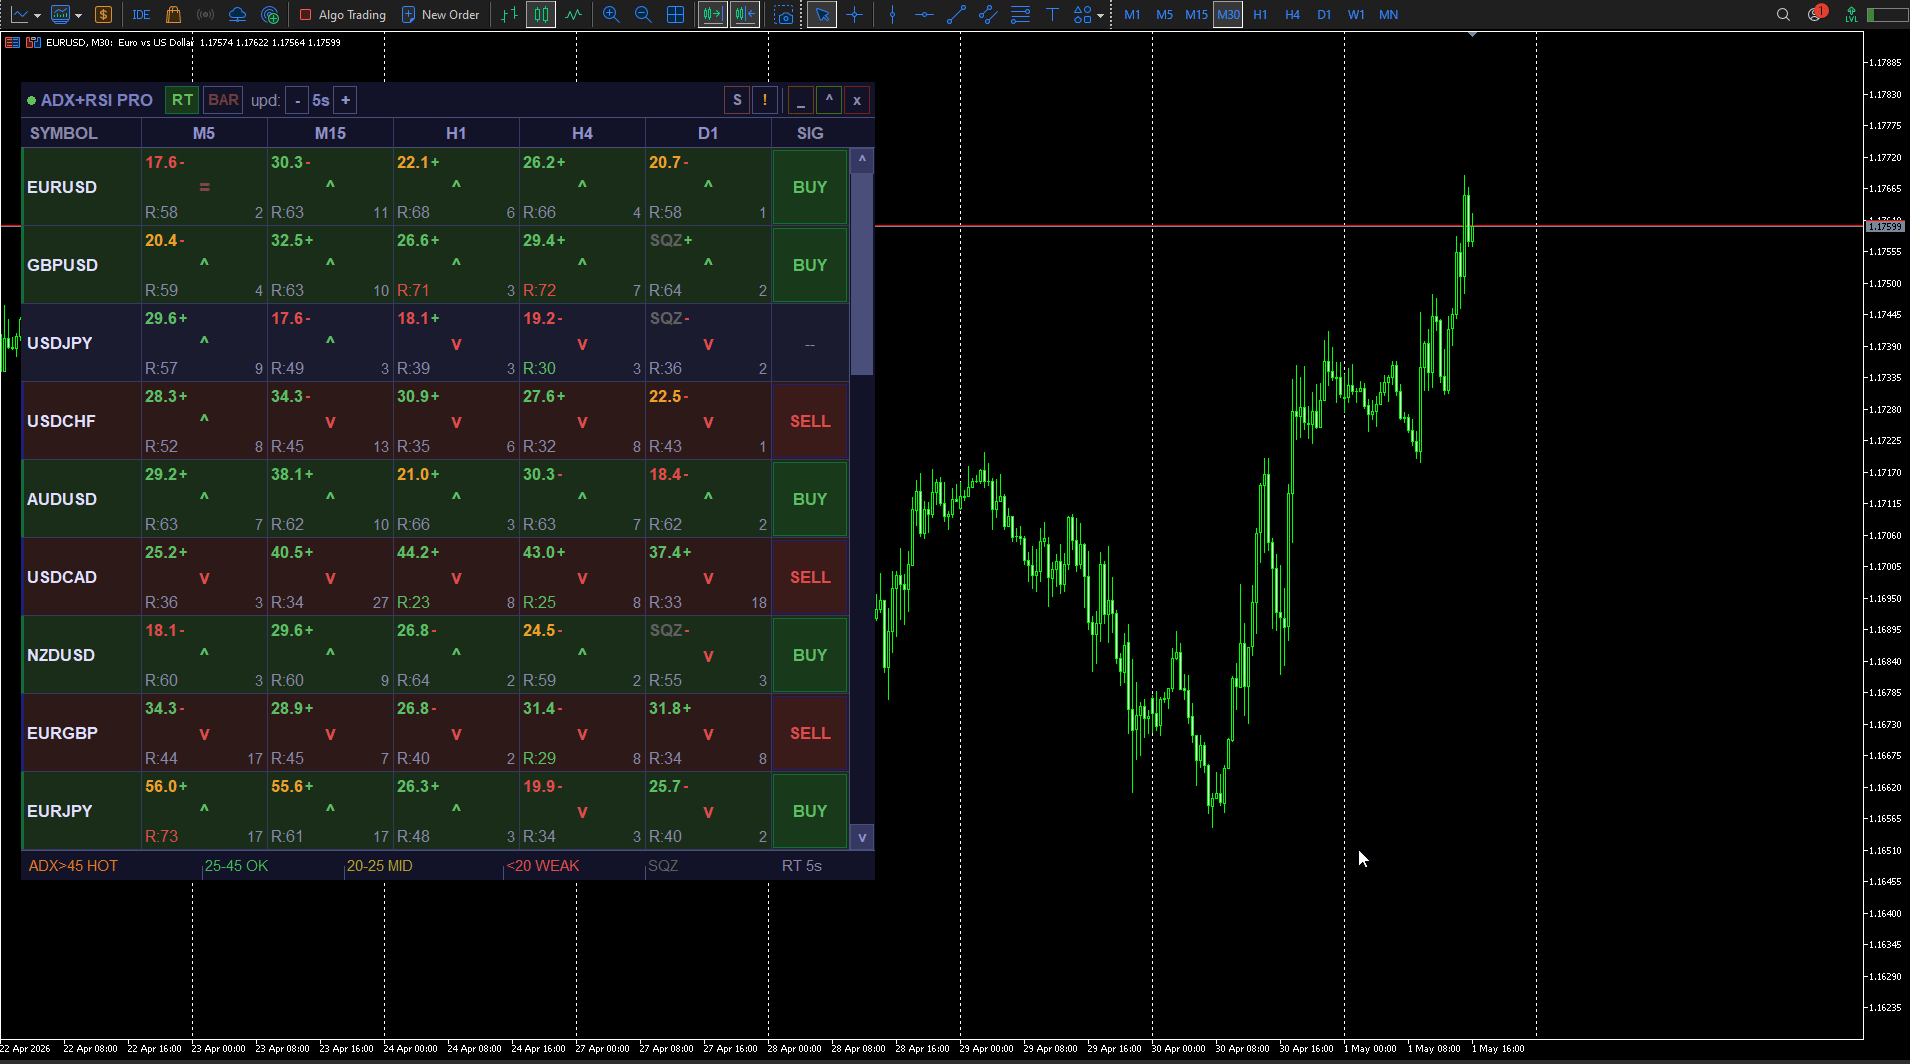Select the text label drawing tool
Image resolution: width=1910 pixels, height=1064 pixels.
(1052, 15)
